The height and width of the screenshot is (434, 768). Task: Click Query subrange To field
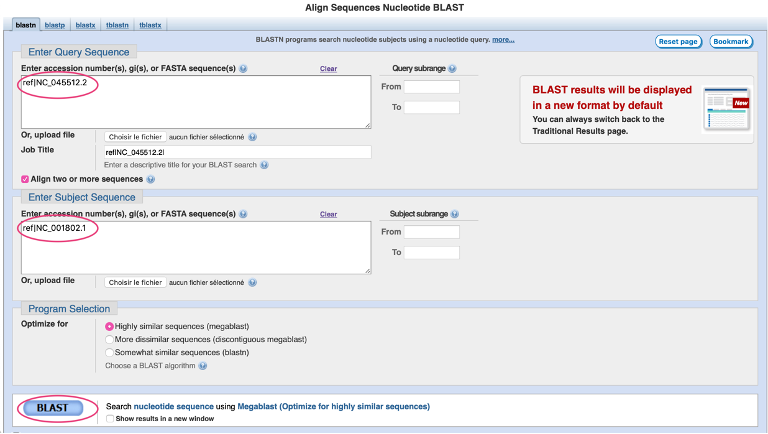432,107
